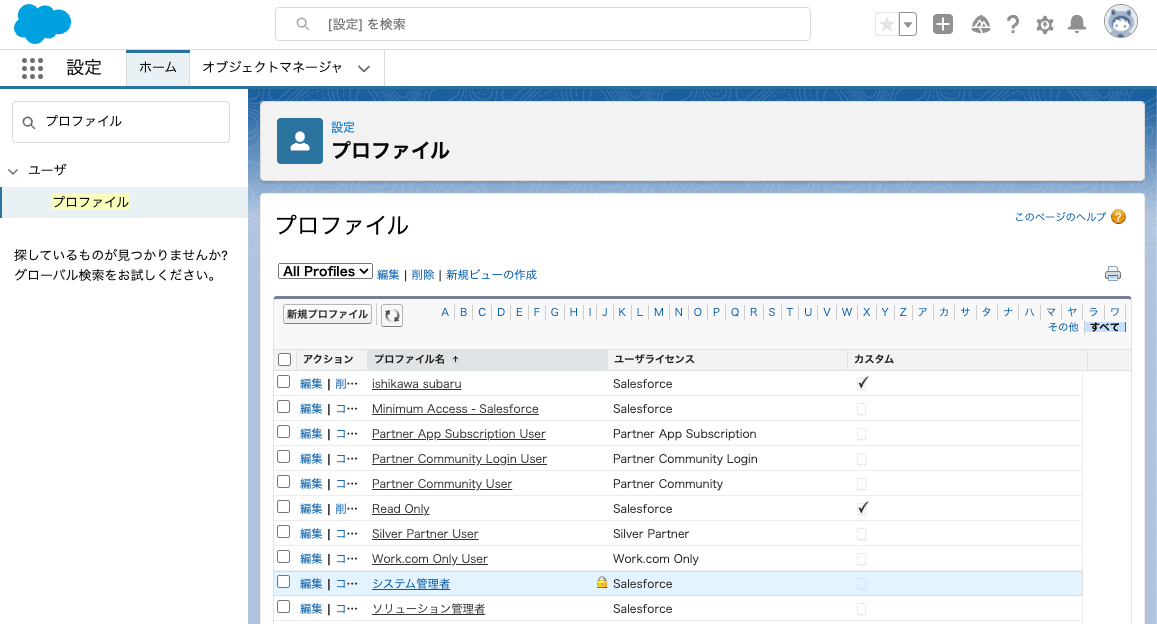Open the システム管理者 profile

(x=411, y=583)
